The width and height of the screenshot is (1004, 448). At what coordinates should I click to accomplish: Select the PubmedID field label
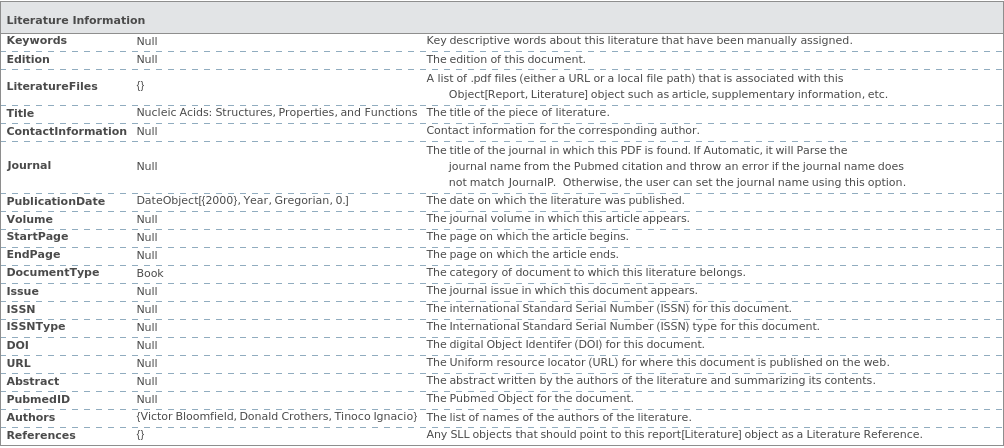click(x=38, y=399)
